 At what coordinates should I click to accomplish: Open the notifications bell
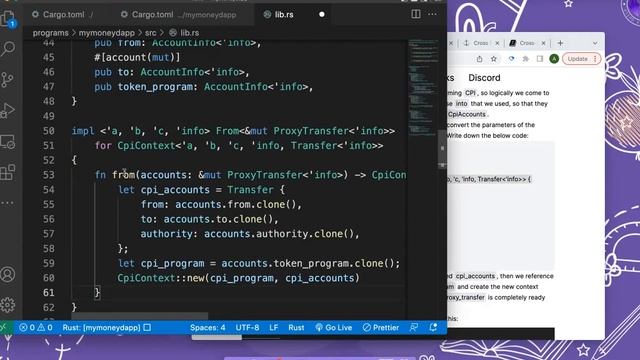pos(433,327)
